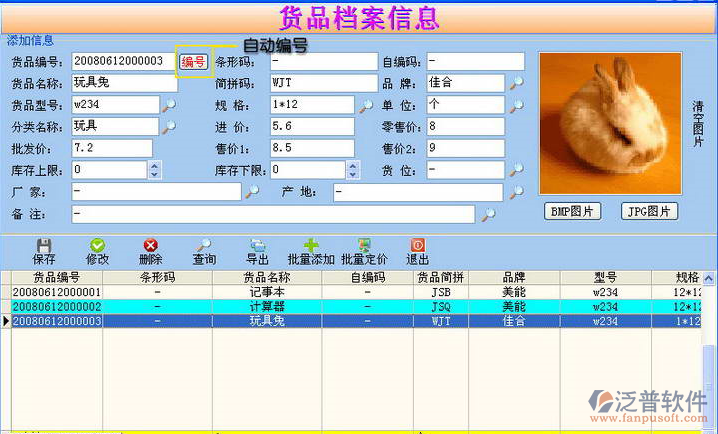Click the 库存上限 spinner arrows
This screenshot has height=434, width=718.
click(x=154, y=170)
